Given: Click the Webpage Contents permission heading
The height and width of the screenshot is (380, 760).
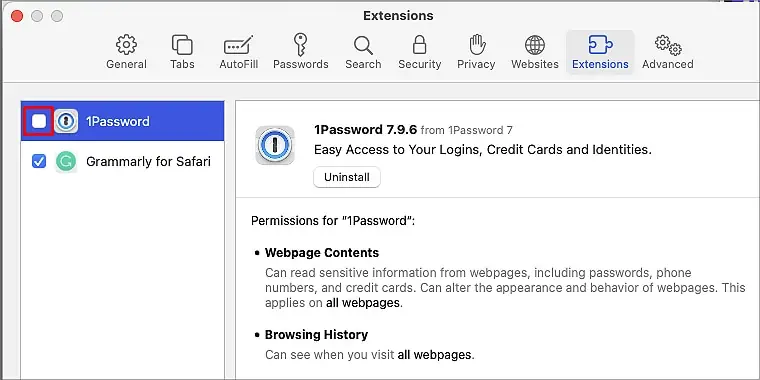Looking at the screenshot, I should 322,253.
